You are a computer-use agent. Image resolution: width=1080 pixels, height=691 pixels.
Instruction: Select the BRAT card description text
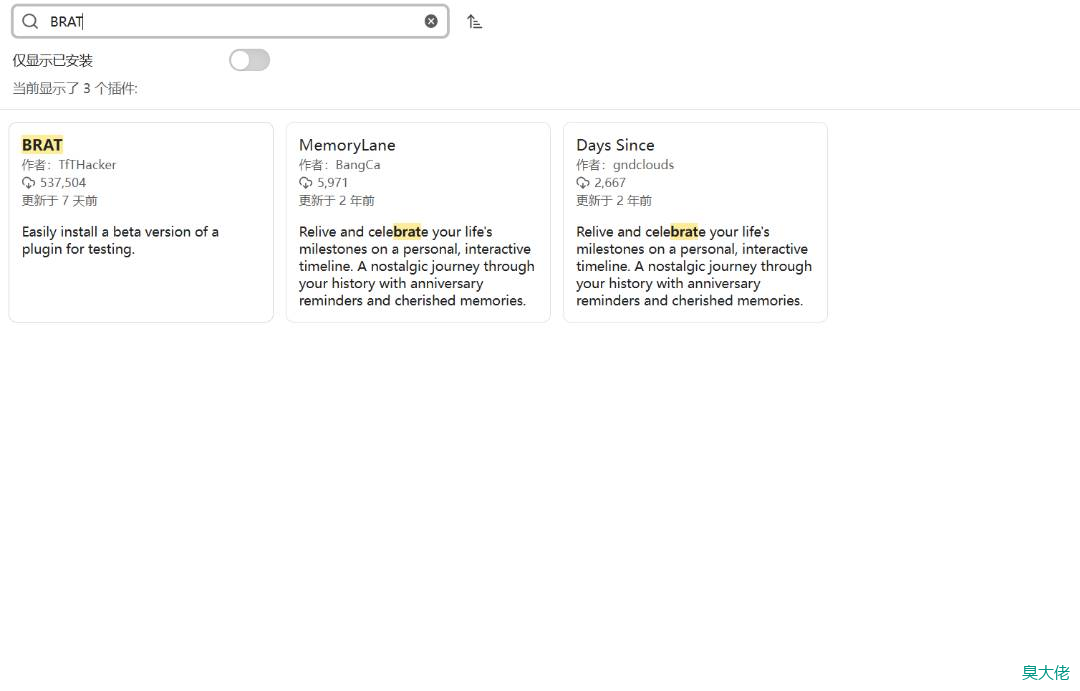[120, 240]
